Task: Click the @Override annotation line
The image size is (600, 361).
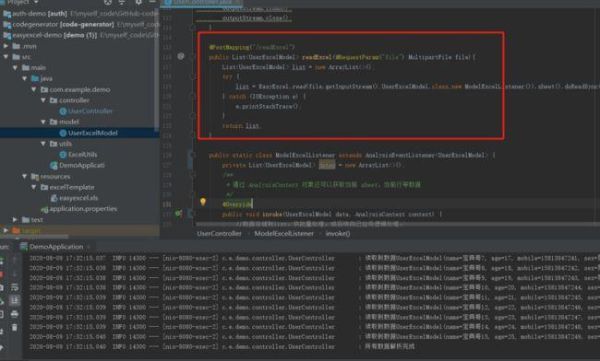Action: 237,204
